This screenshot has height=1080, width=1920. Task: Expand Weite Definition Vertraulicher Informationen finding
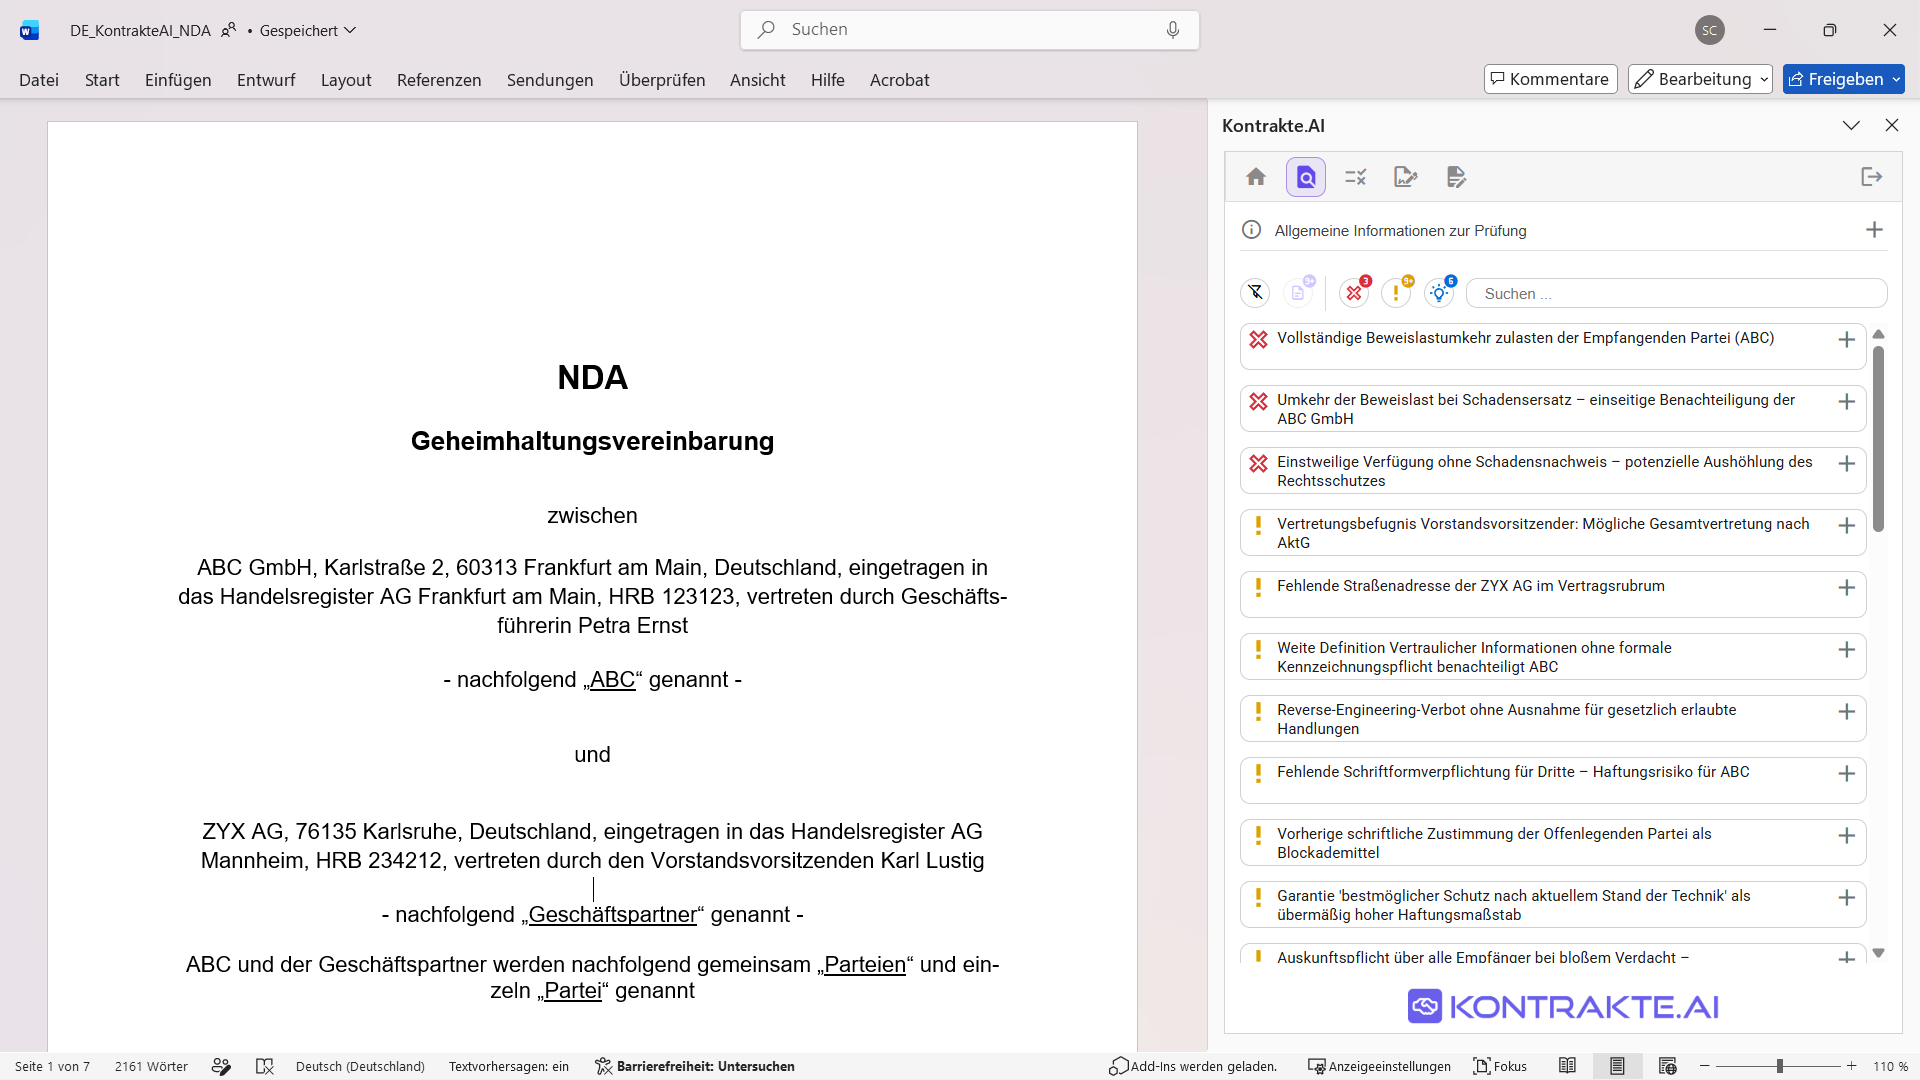tap(1846, 650)
